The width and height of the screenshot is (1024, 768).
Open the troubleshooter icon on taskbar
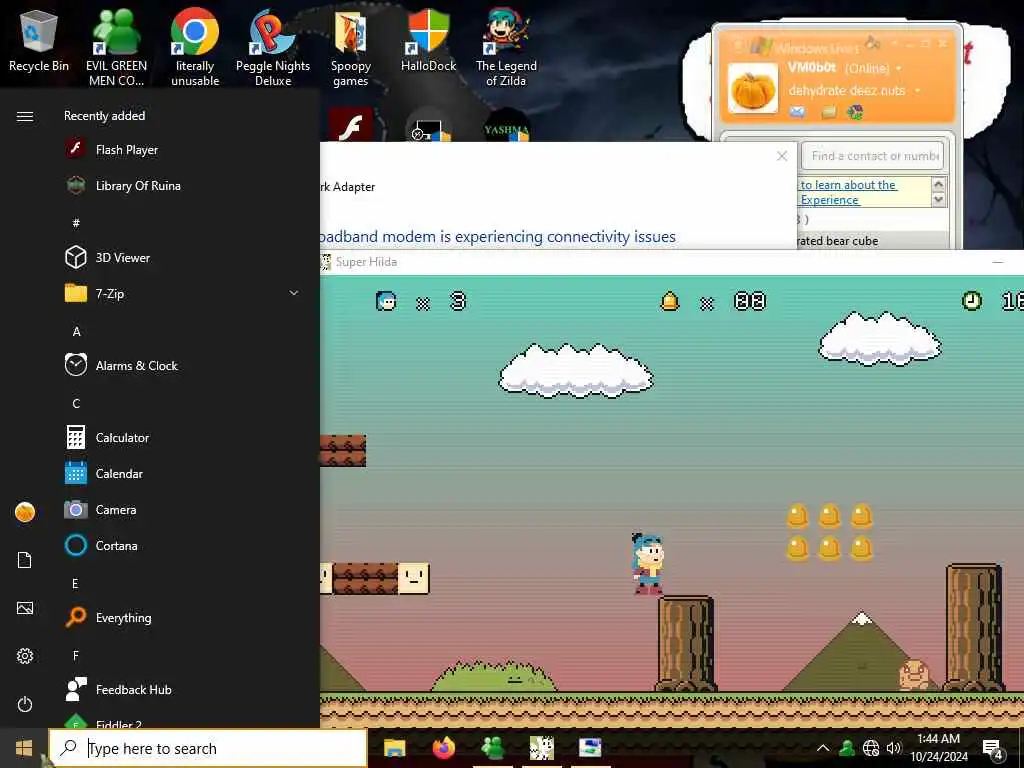pyautogui.click(x=590, y=748)
